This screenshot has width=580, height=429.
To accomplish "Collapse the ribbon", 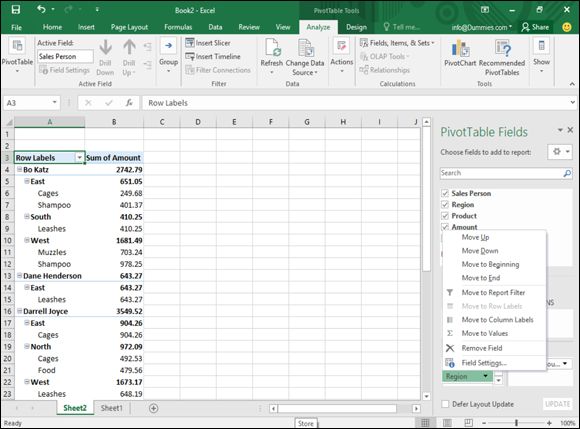I will [x=572, y=84].
